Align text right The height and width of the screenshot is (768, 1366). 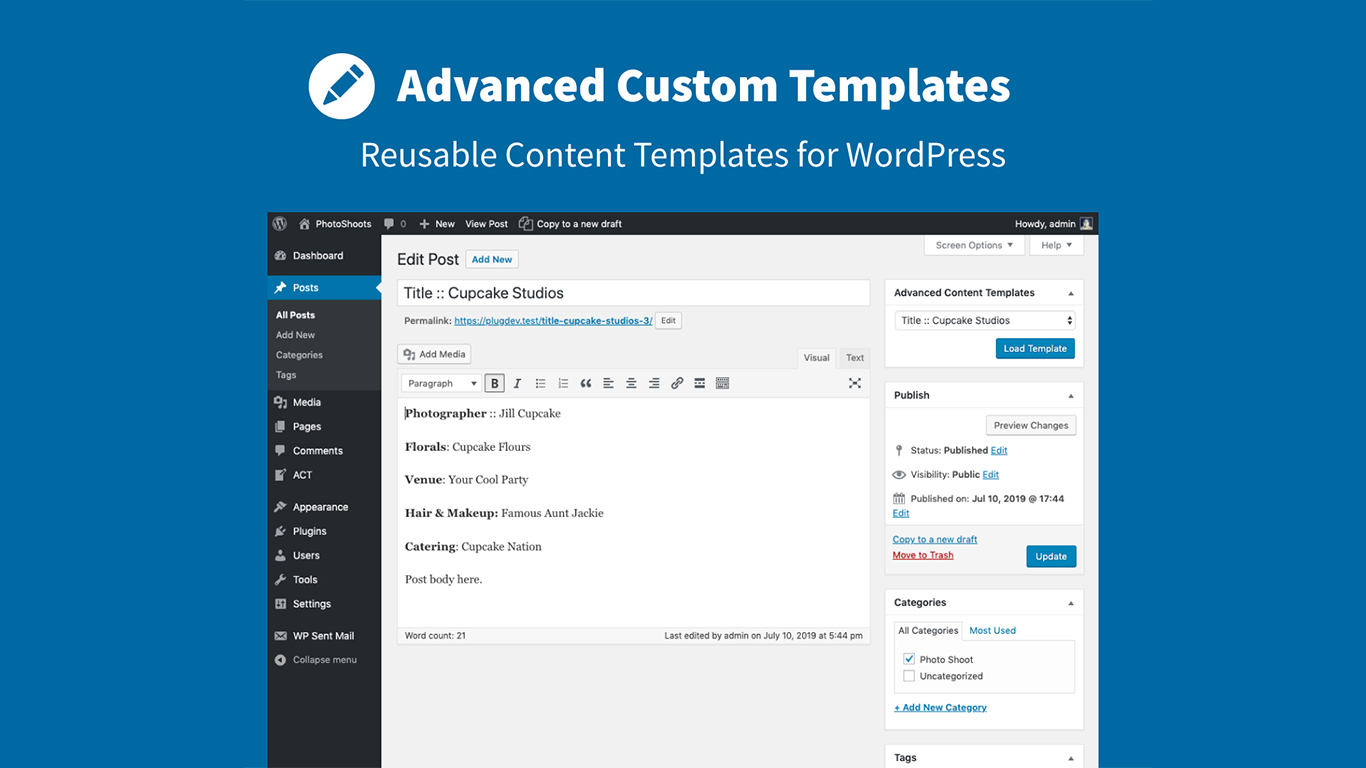point(654,383)
